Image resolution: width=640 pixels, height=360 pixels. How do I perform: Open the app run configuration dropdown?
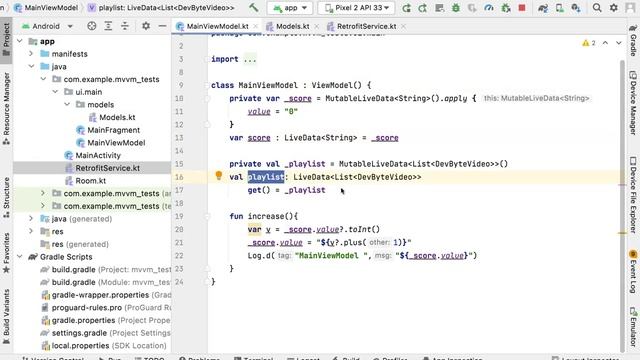(x=290, y=8)
